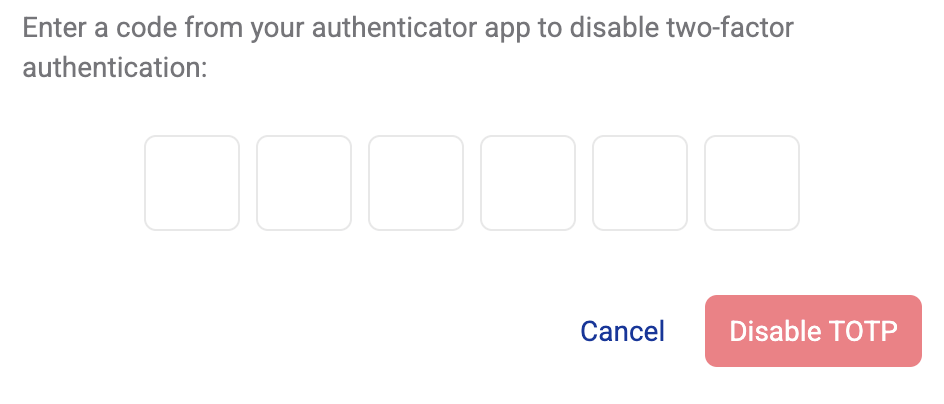Viewport: 944px width, 404px height.
Task: Place cursor in the third TOTP digit field
Action: point(416,183)
